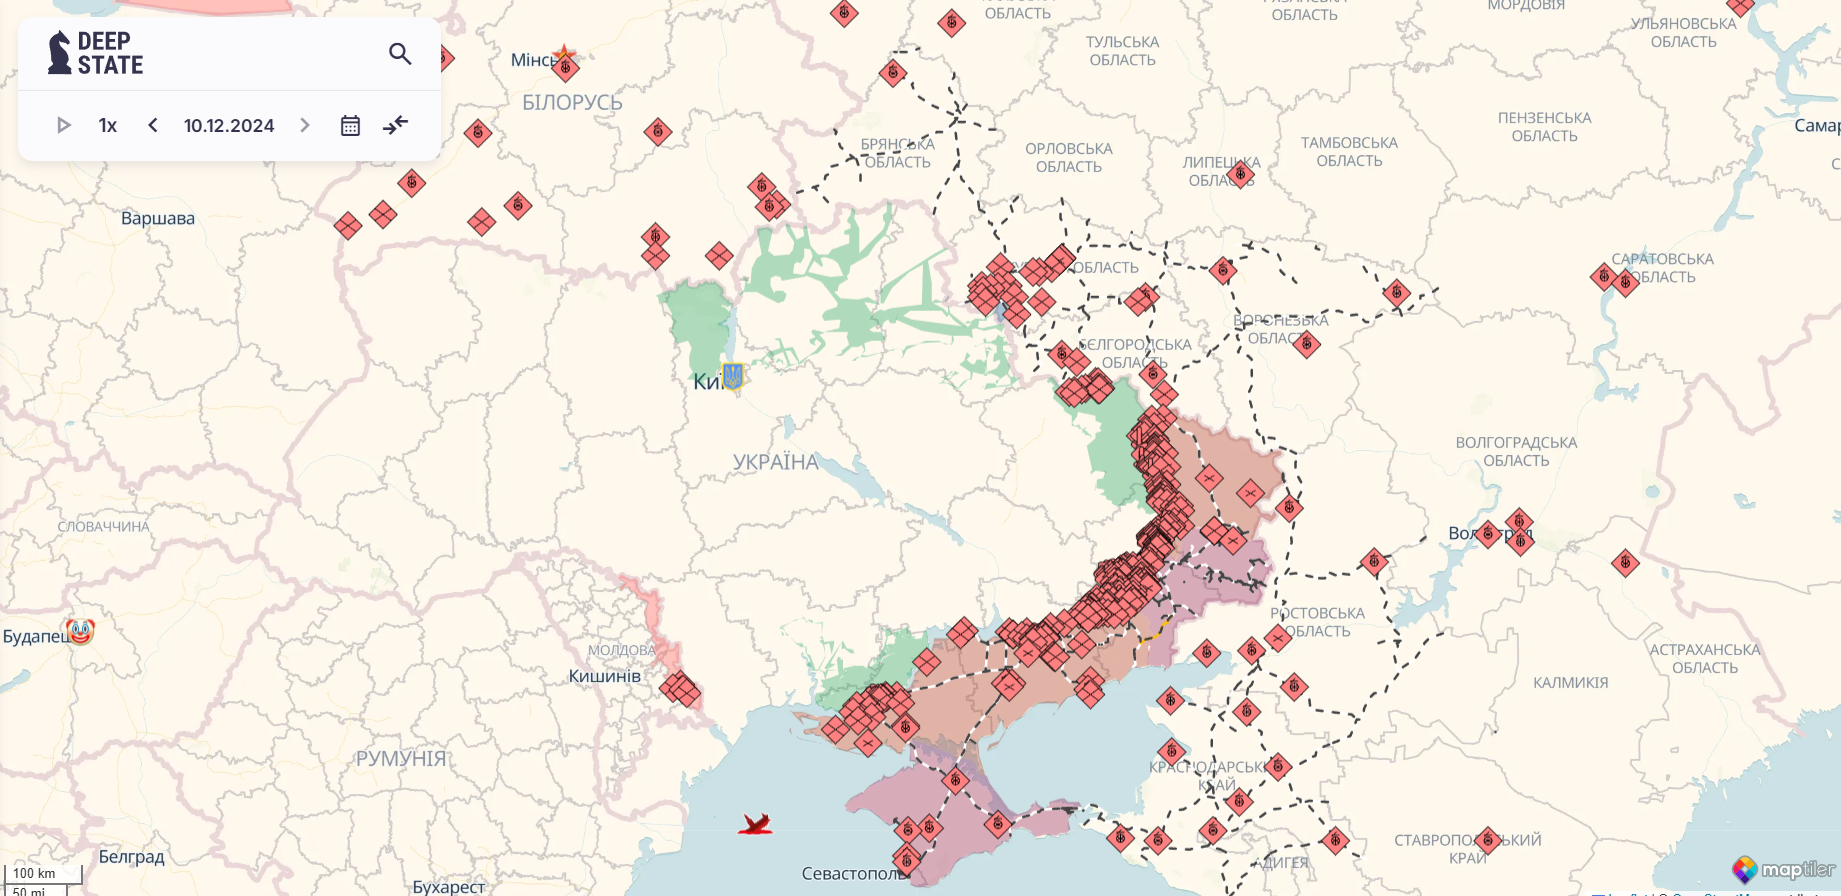
Task: Click the red sunken ship icon in the Black Sea
Action: [756, 825]
